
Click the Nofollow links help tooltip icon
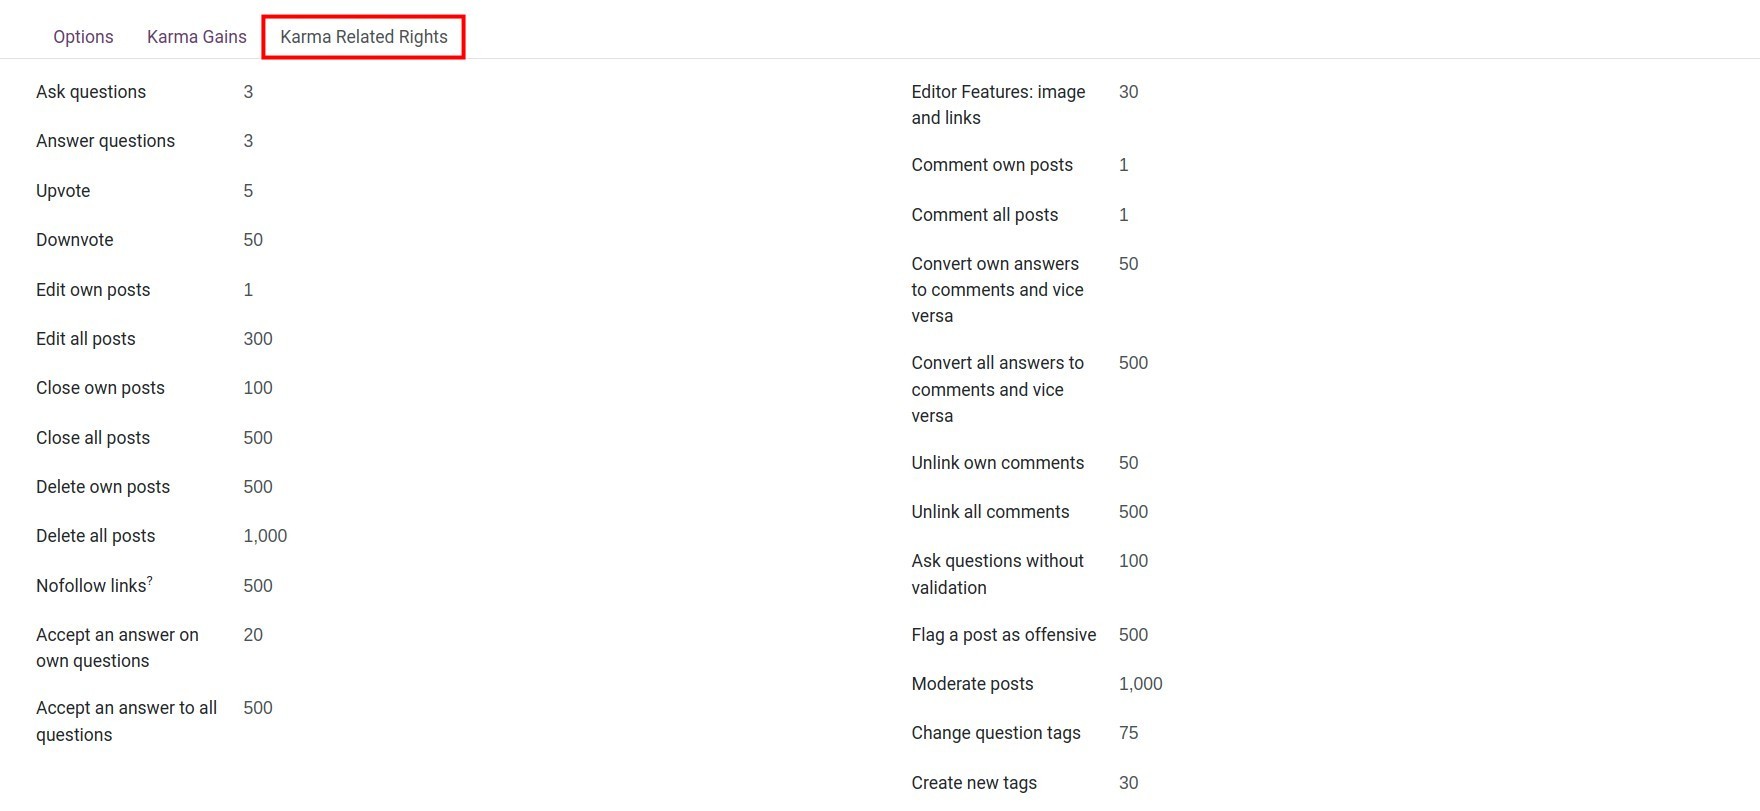tap(150, 580)
